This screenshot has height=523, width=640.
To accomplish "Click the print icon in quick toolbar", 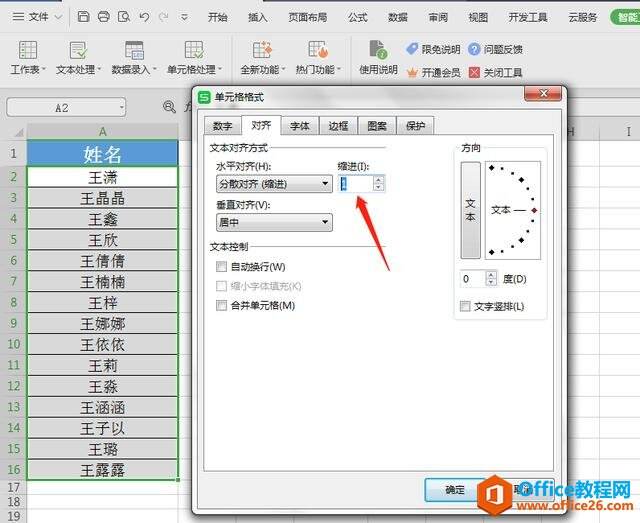I will (x=104, y=17).
